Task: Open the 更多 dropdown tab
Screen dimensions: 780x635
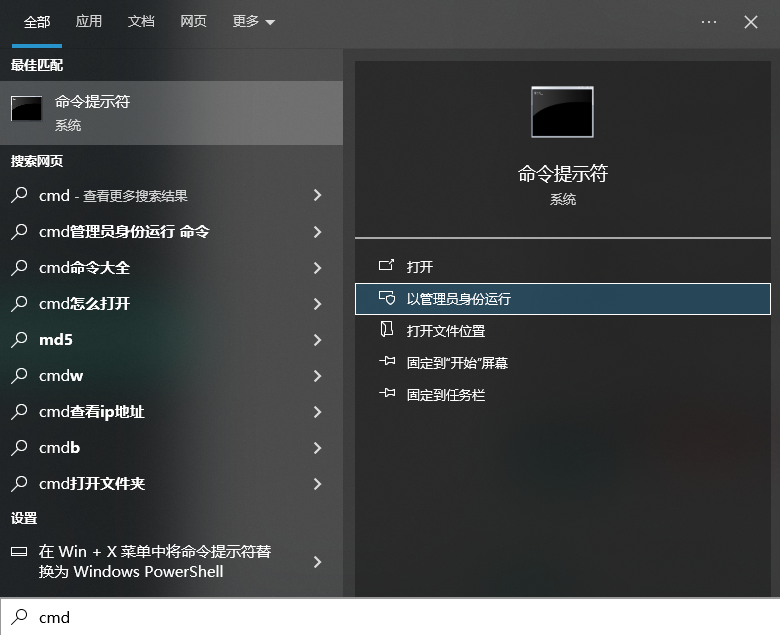Action: point(253,21)
